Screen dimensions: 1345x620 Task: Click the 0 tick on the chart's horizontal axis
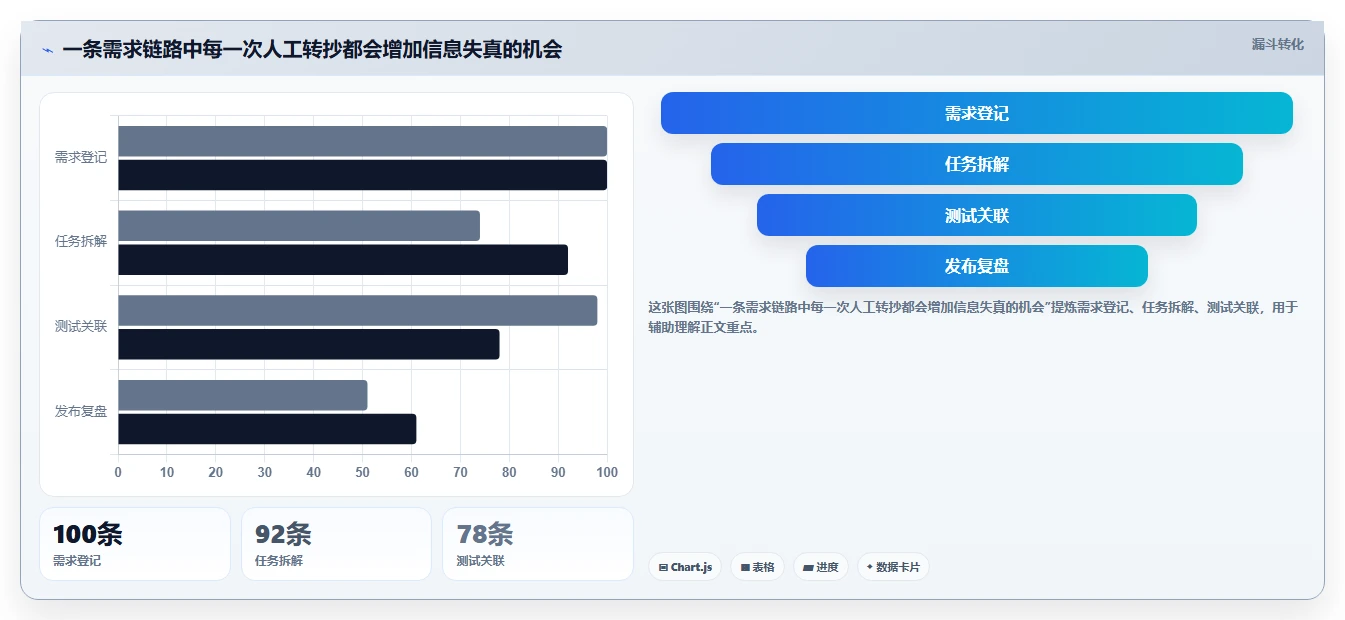point(118,472)
